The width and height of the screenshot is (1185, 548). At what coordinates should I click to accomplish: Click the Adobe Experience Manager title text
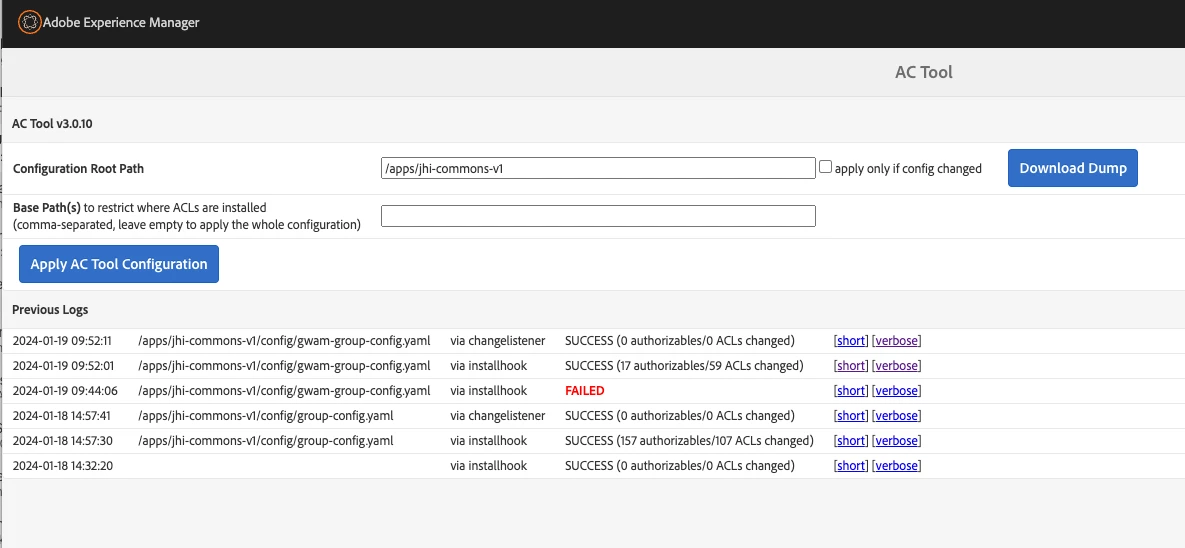[x=121, y=23]
